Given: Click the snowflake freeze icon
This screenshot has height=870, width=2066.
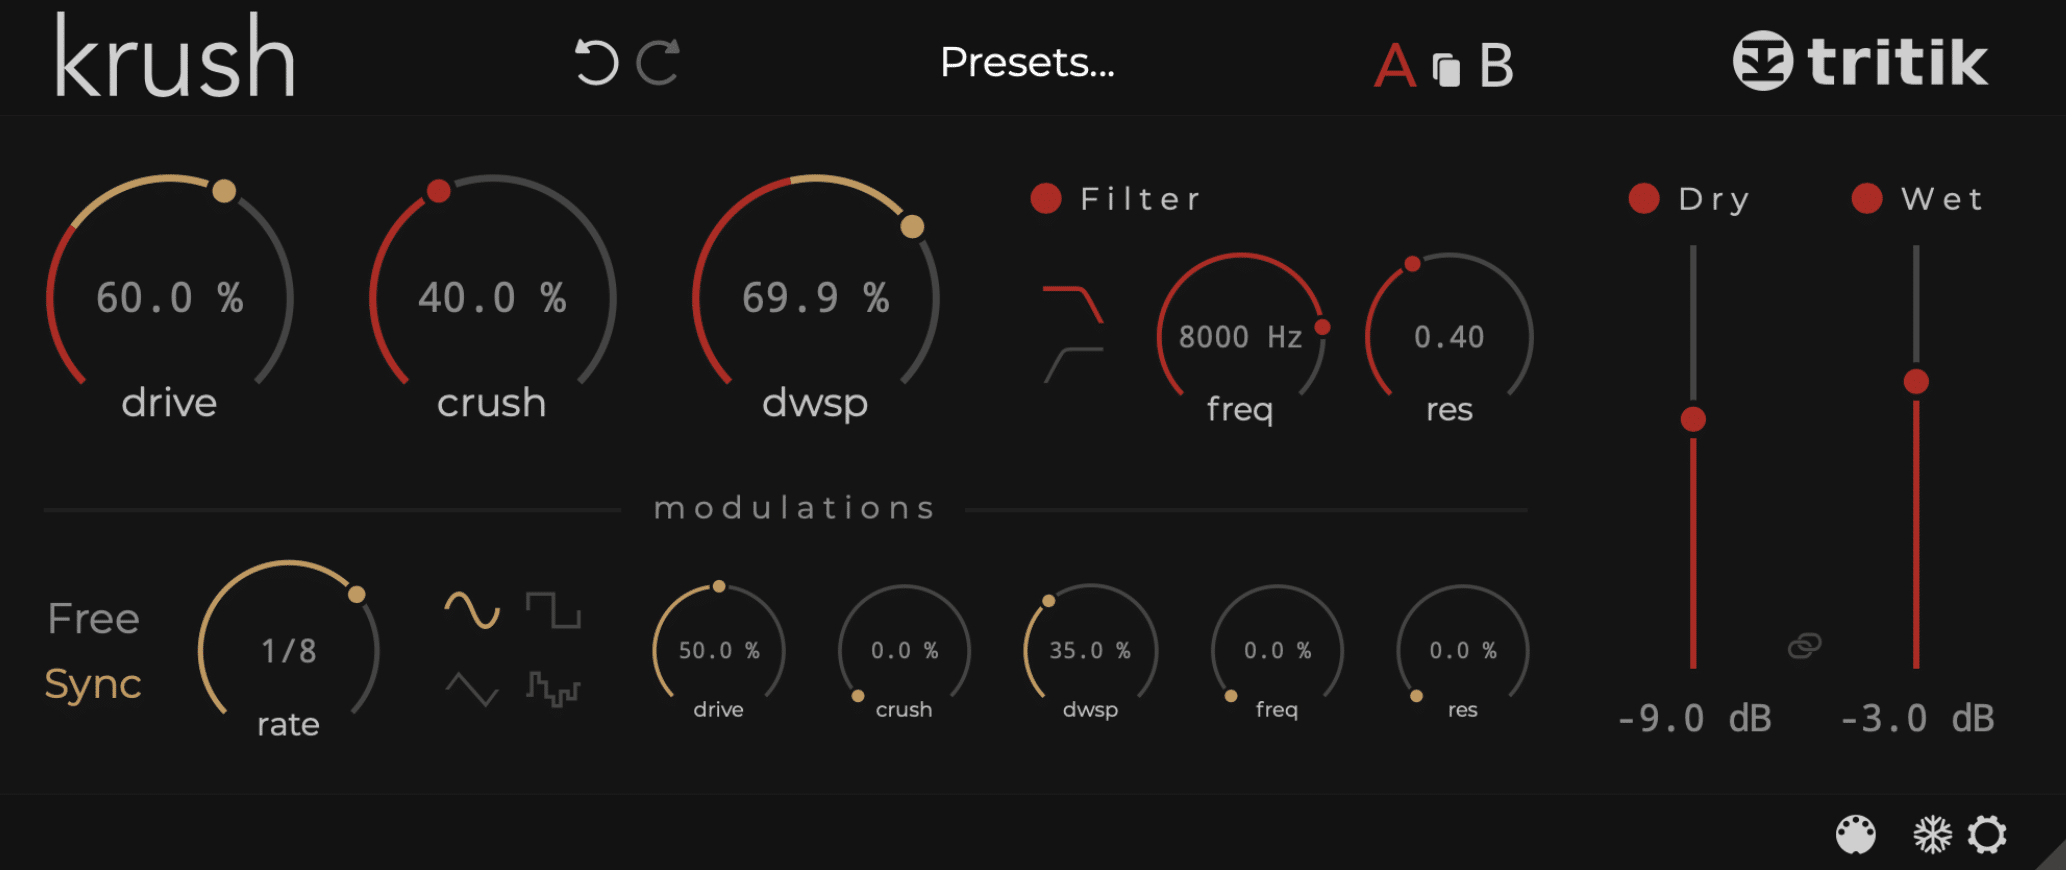Looking at the screenshot, I should (x=1932, y=835).
